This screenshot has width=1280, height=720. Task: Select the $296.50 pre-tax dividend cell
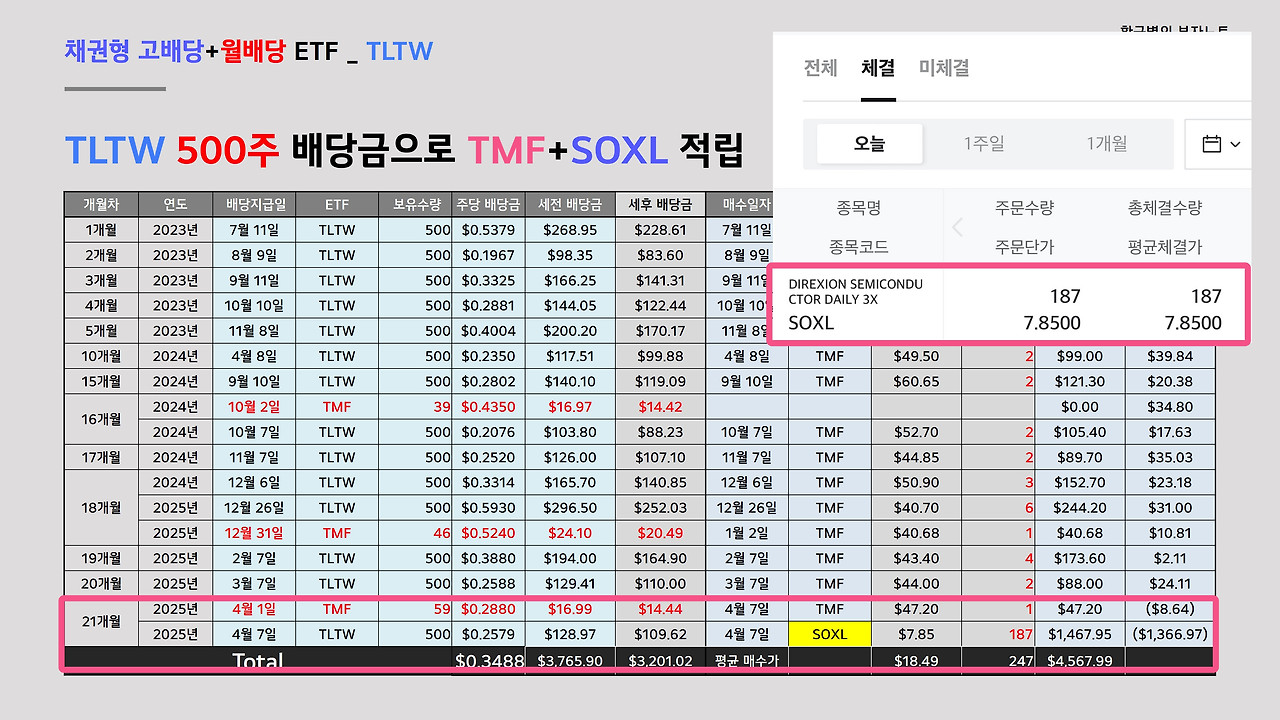[x=570, y=507]
